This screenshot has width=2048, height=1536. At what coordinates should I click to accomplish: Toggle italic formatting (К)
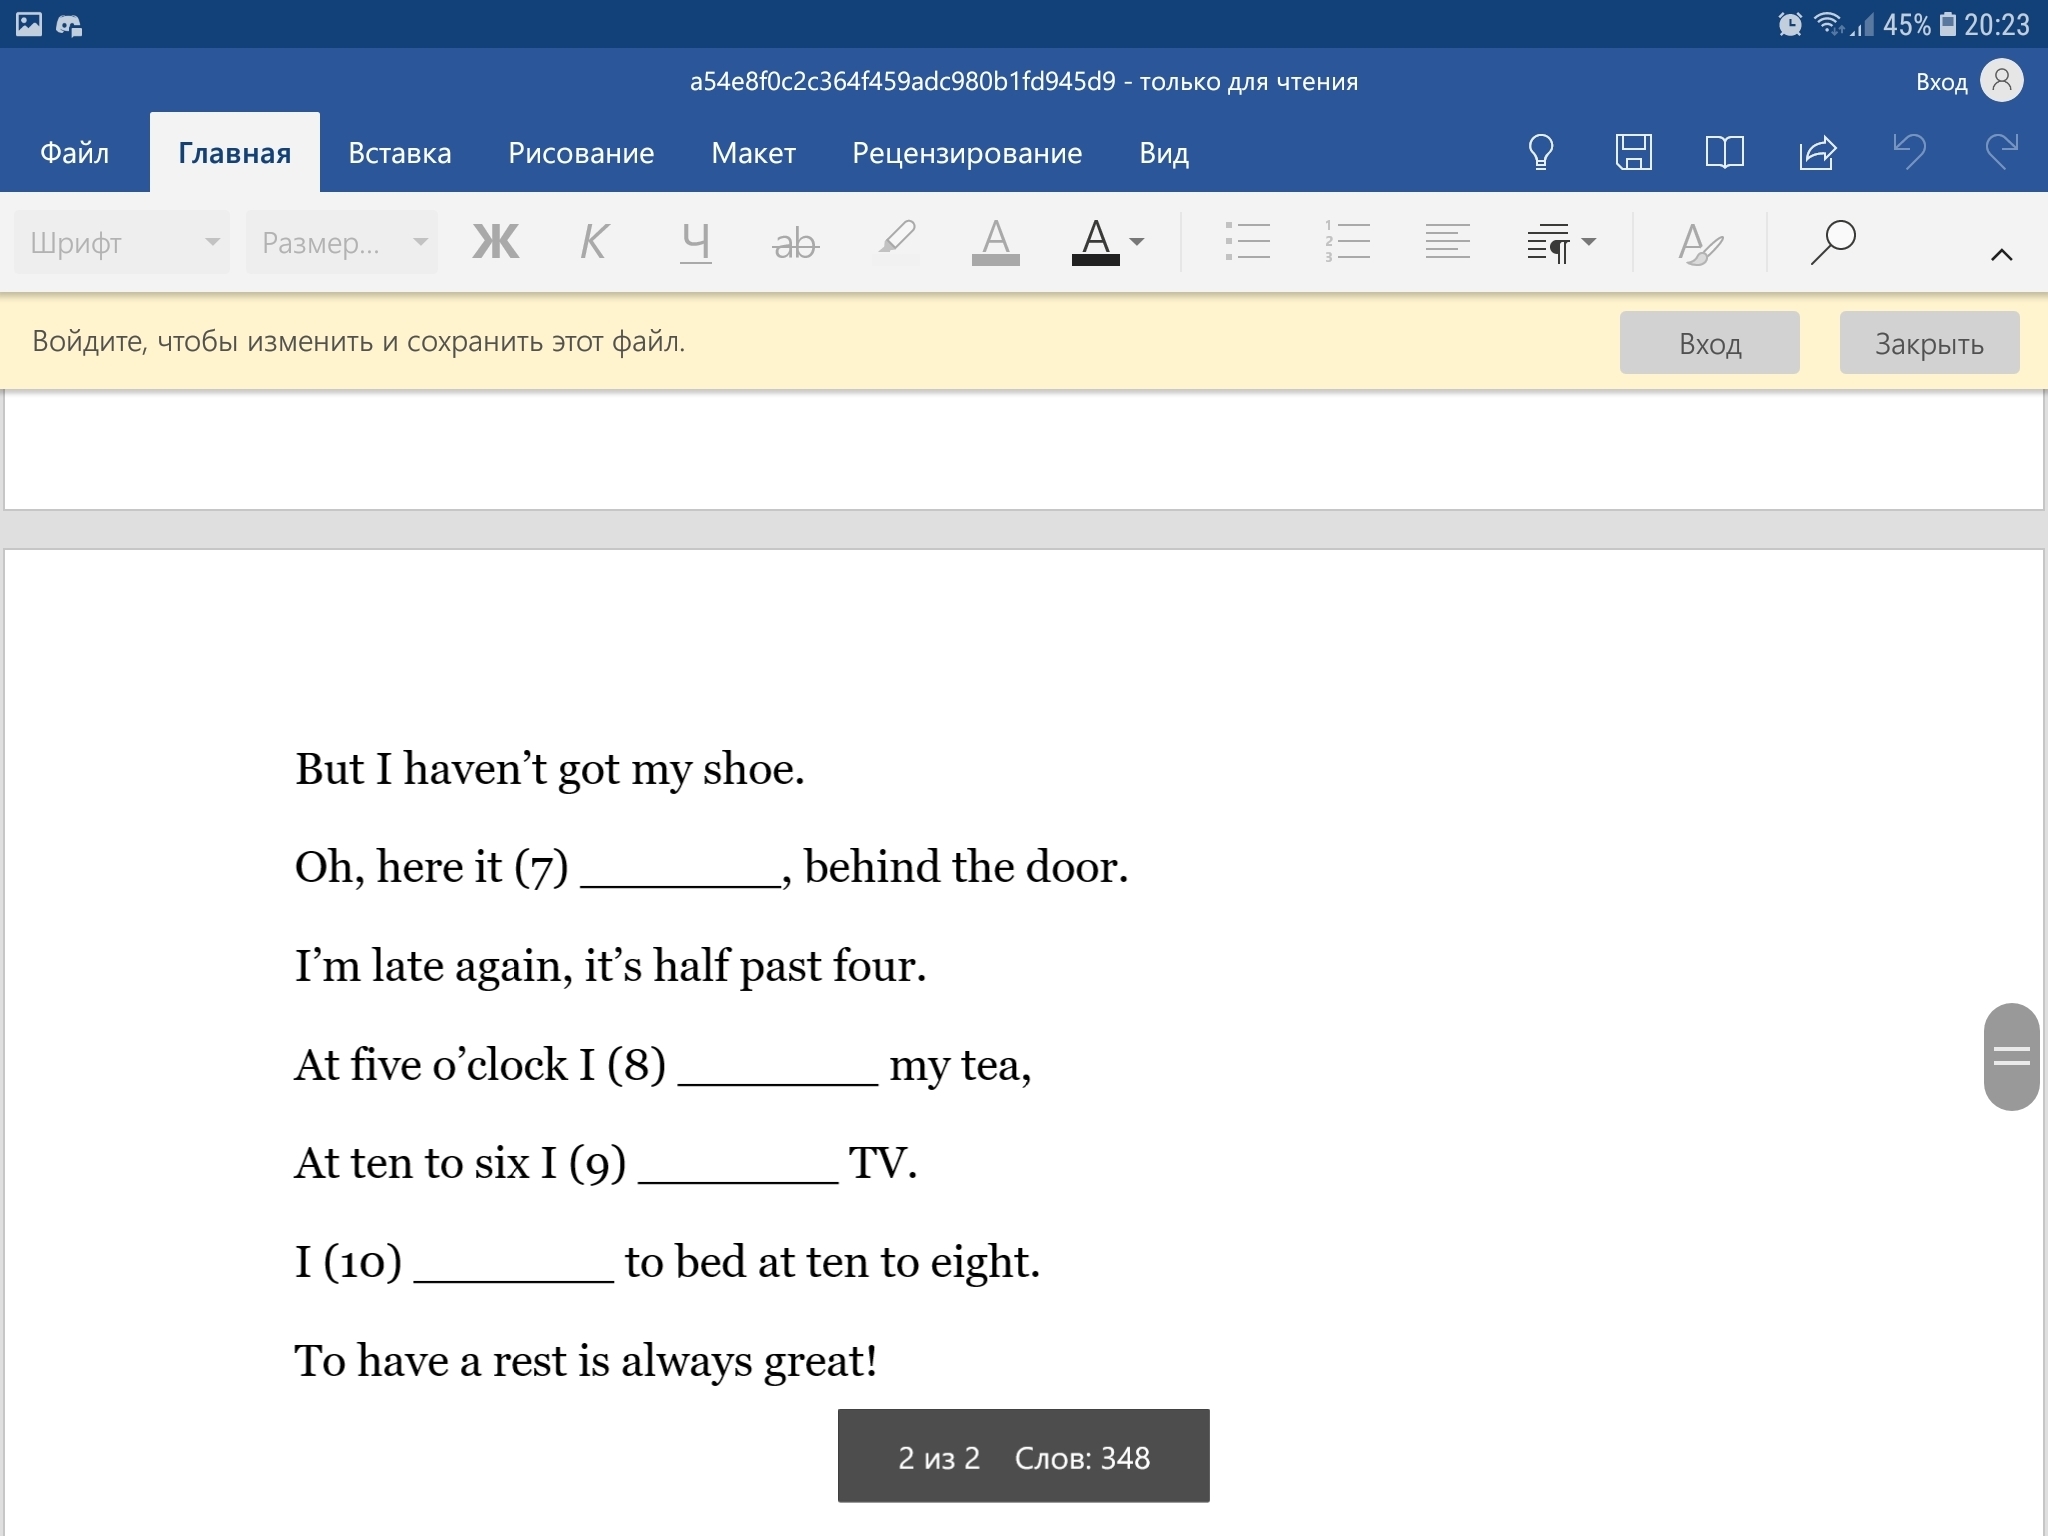[x=594, y=241]
